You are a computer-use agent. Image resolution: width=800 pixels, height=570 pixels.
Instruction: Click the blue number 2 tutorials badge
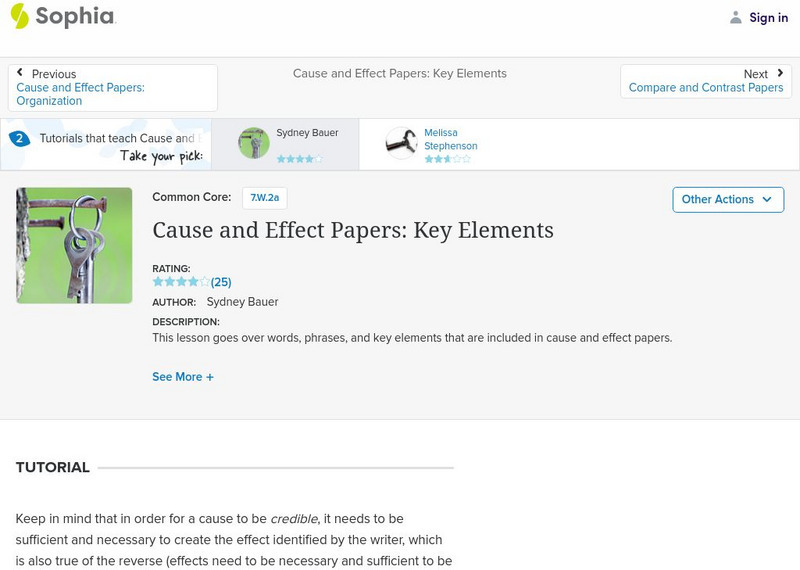click(19, 139)
